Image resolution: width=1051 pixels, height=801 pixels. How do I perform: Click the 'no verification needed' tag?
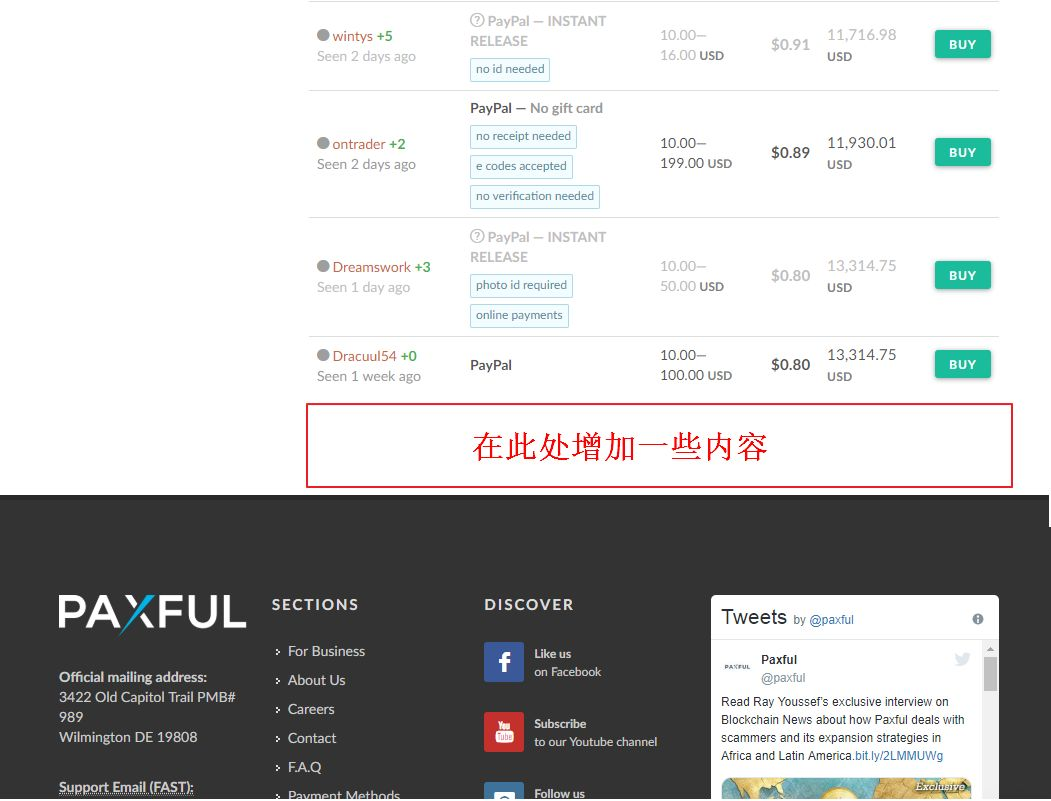tap(535, 196)
